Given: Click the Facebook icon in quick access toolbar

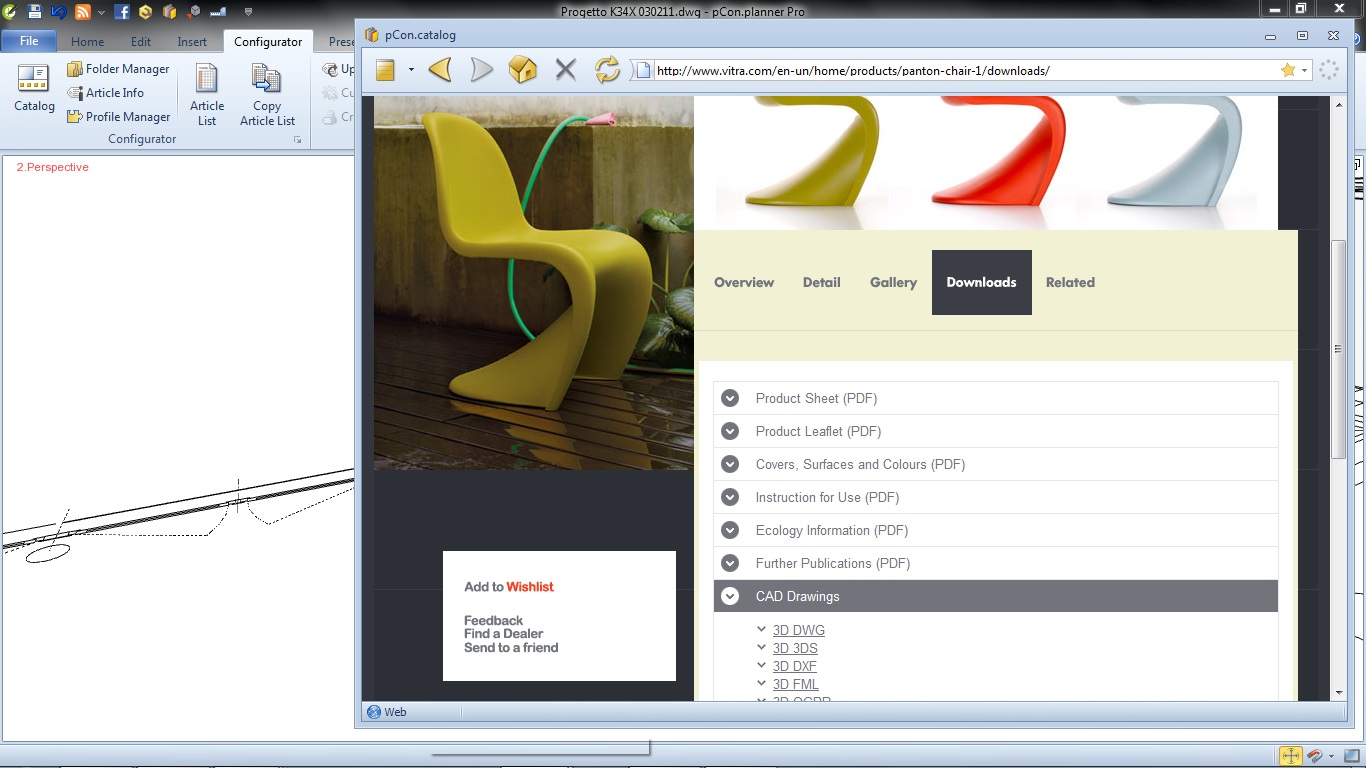Looking at the screenshot, I should 122,12.
